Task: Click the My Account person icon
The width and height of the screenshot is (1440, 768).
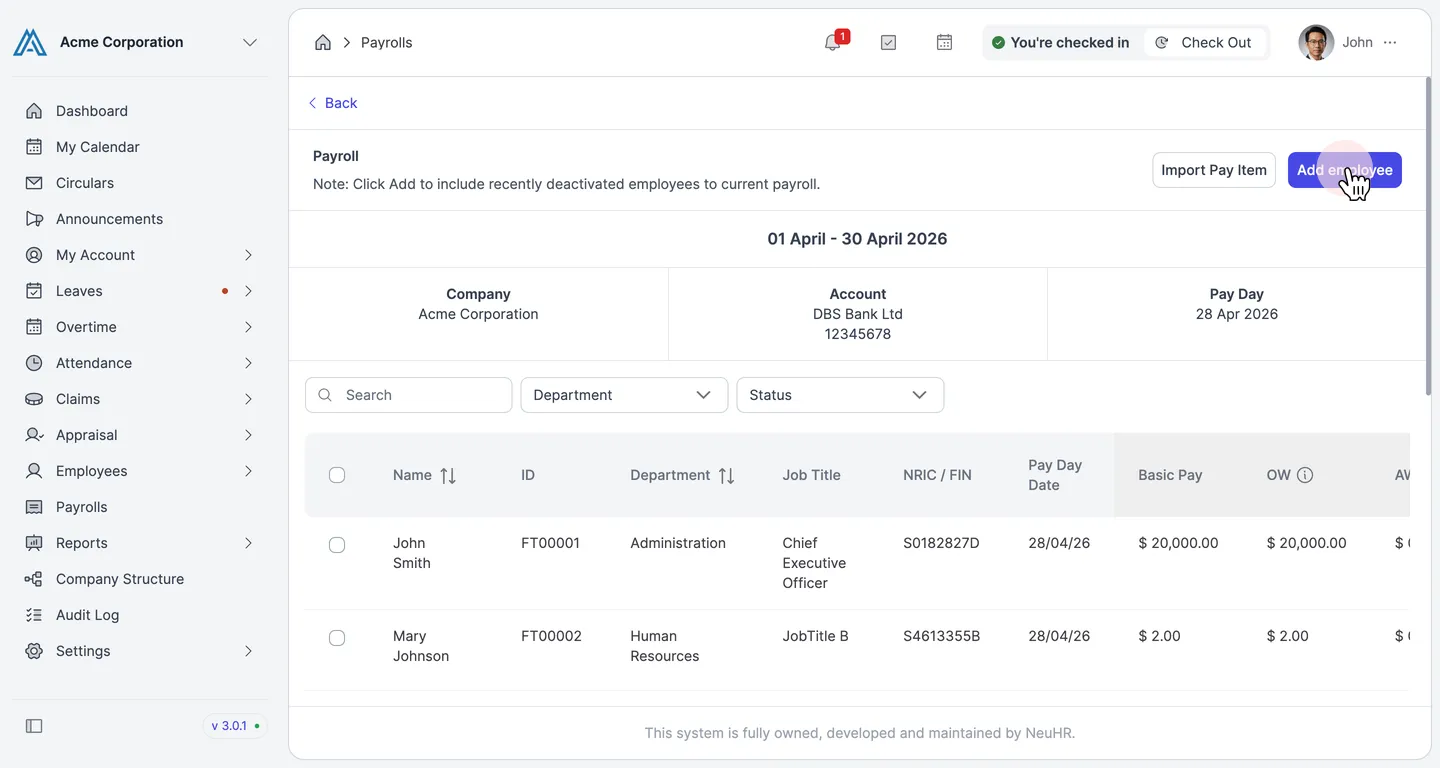Action: click(34, 255)
